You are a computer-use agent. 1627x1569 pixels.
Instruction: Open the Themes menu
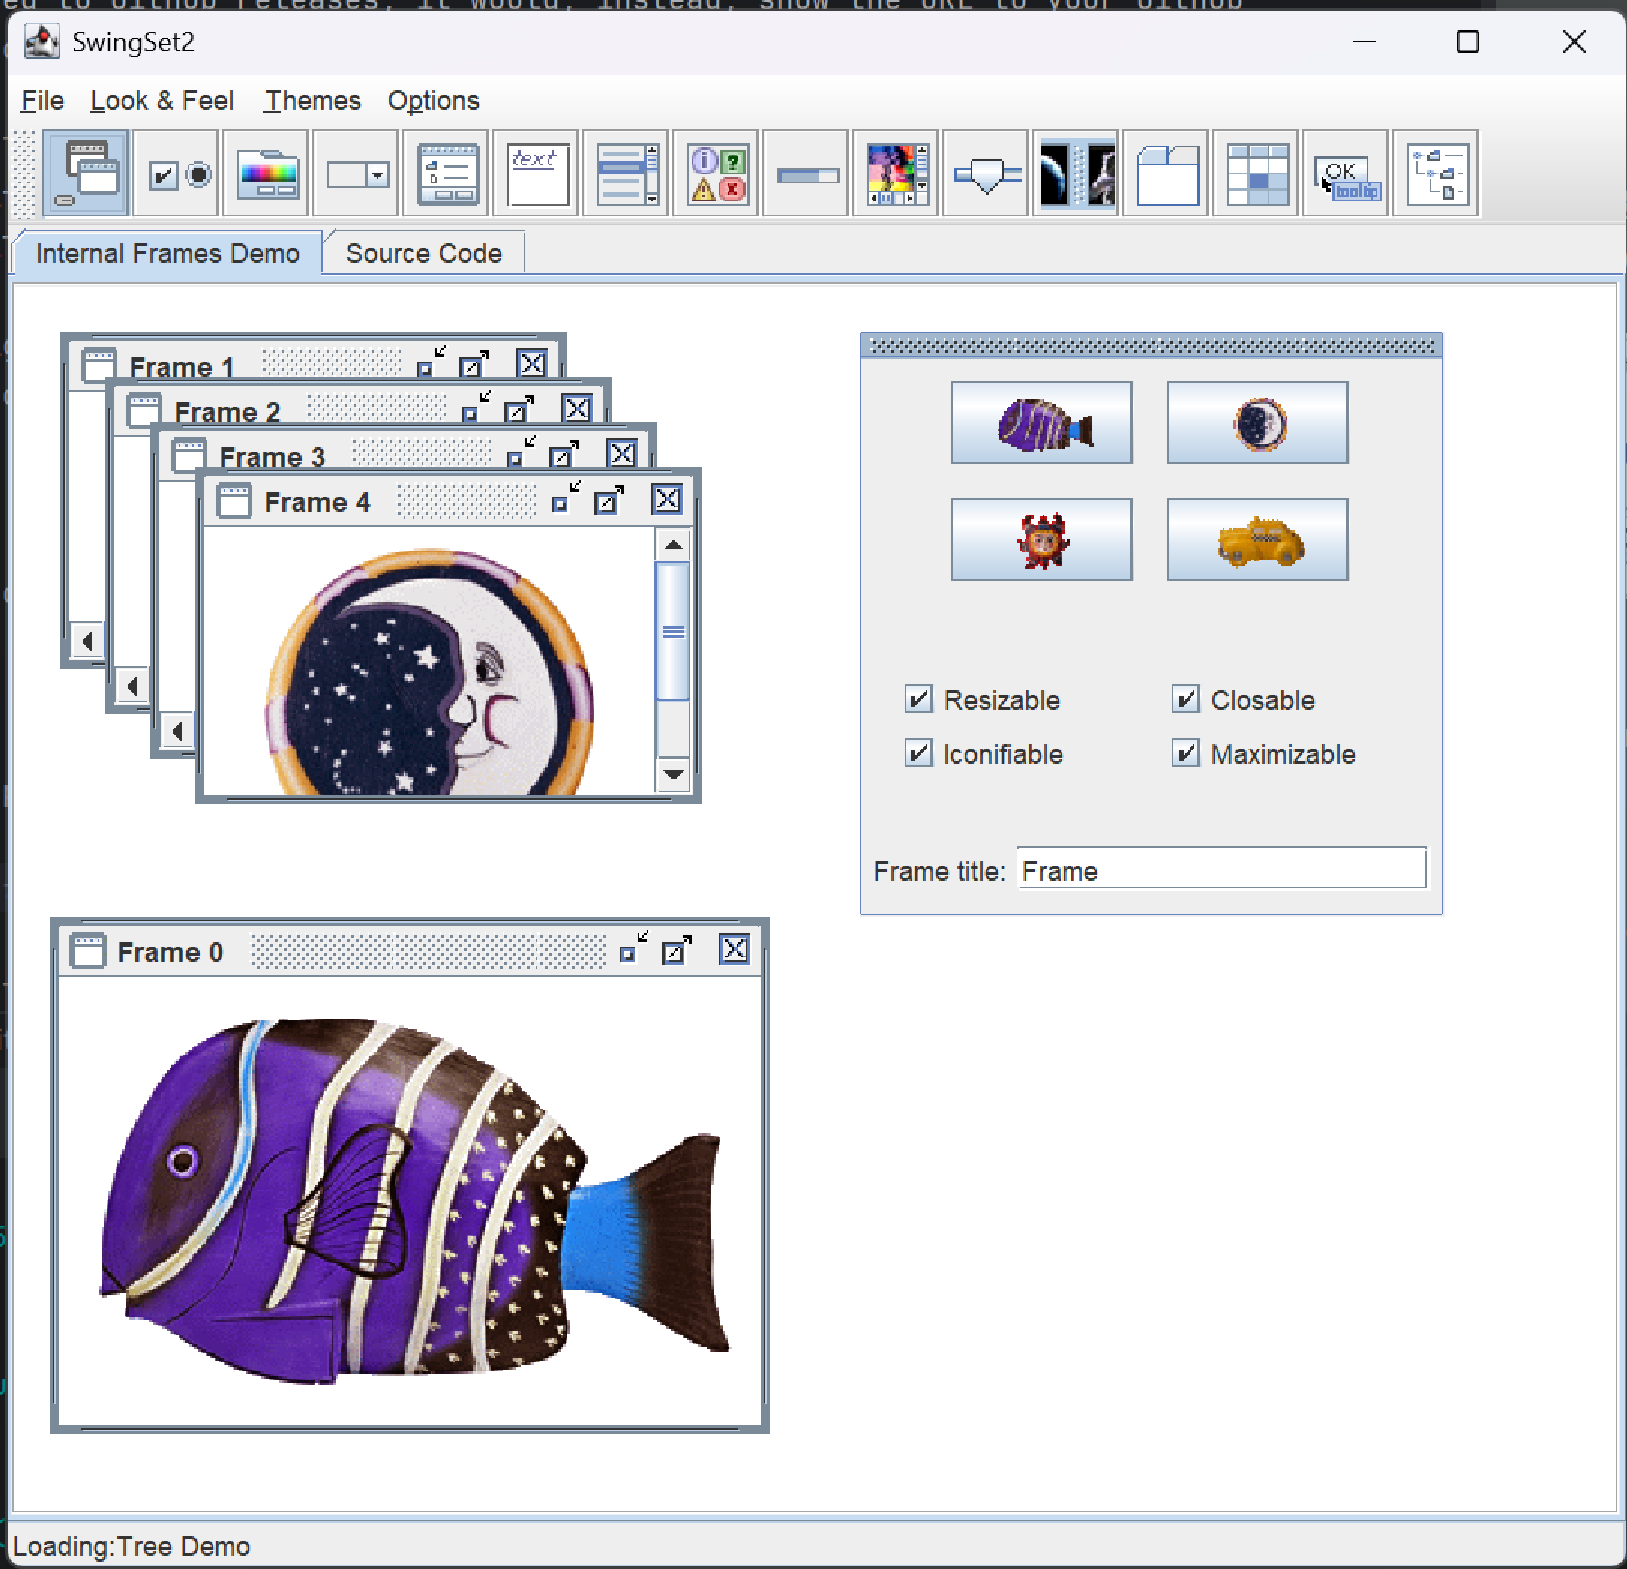(312, 101)
